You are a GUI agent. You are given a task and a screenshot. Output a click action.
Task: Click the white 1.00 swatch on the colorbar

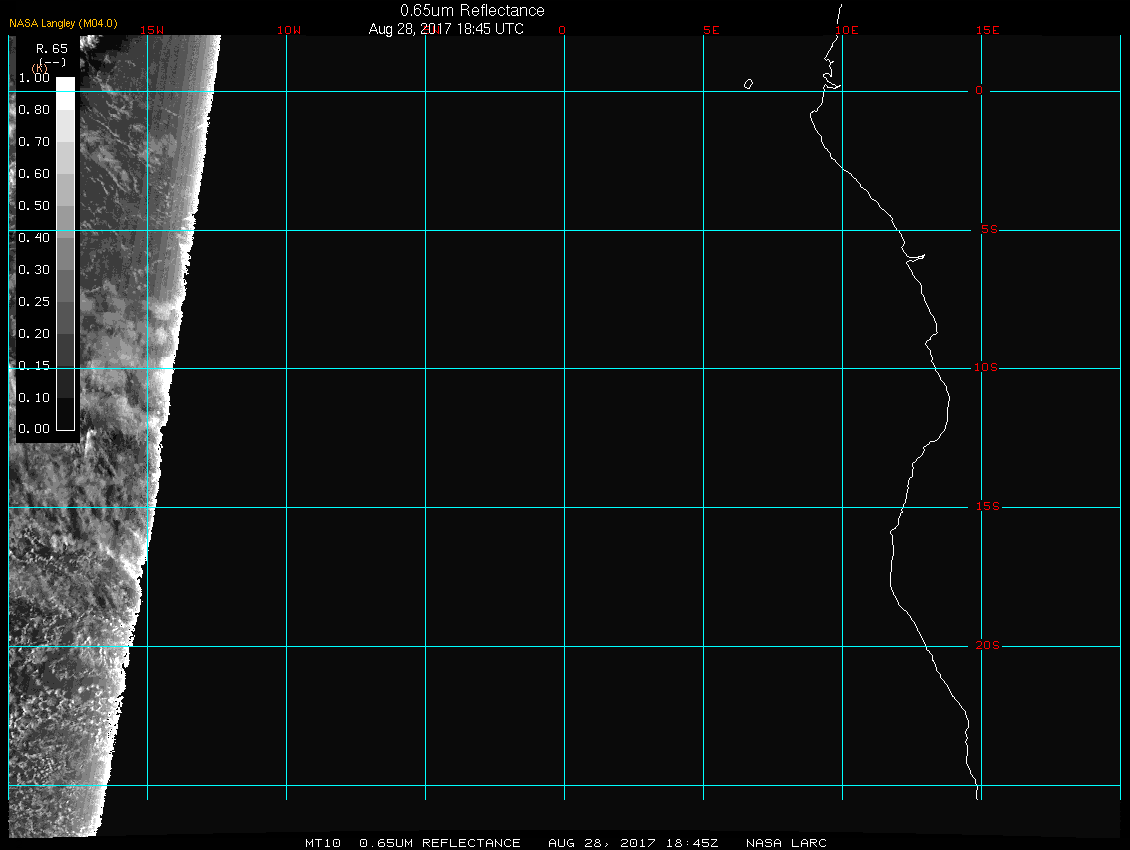(x=65, y=84)
